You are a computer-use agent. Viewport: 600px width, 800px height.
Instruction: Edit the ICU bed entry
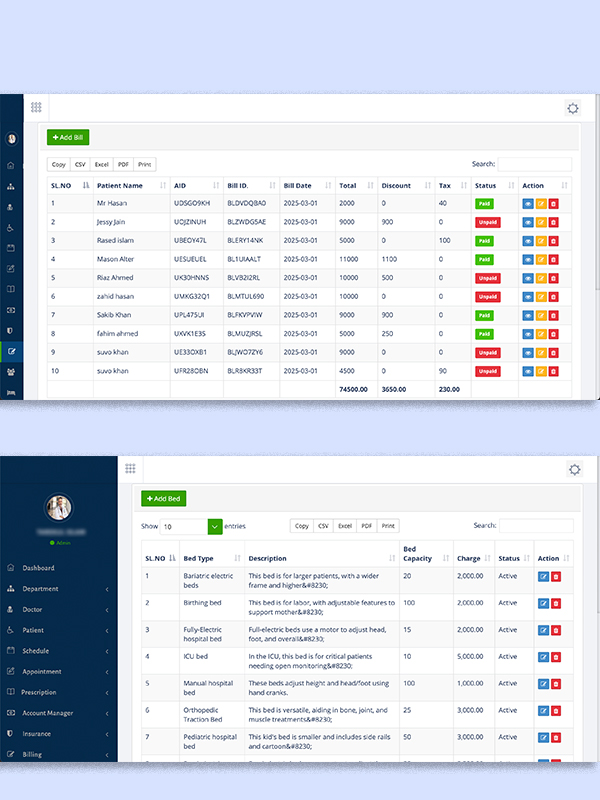tap(543, 656)
